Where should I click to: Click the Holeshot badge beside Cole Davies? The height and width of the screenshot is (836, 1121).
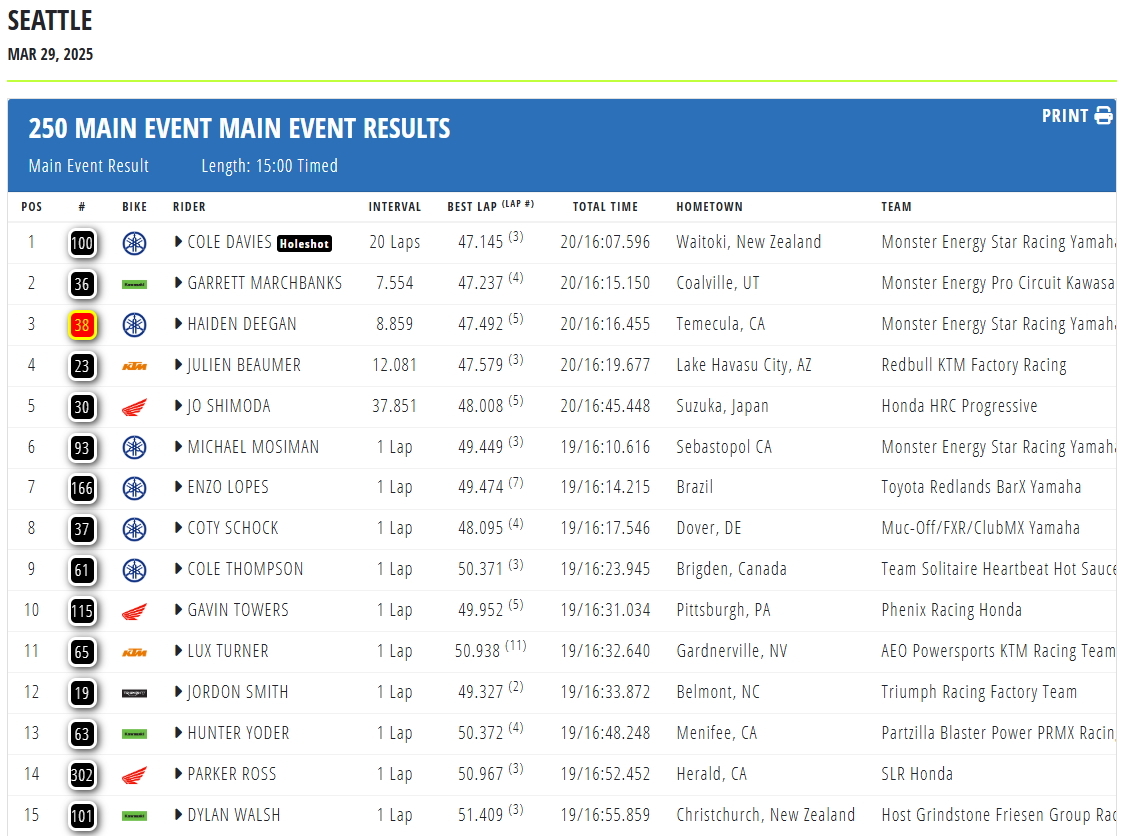point(305,244)
